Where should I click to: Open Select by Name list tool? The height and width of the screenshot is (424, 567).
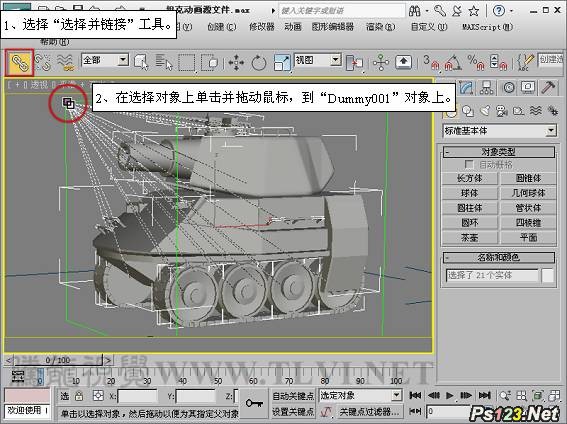coord(163,63)
